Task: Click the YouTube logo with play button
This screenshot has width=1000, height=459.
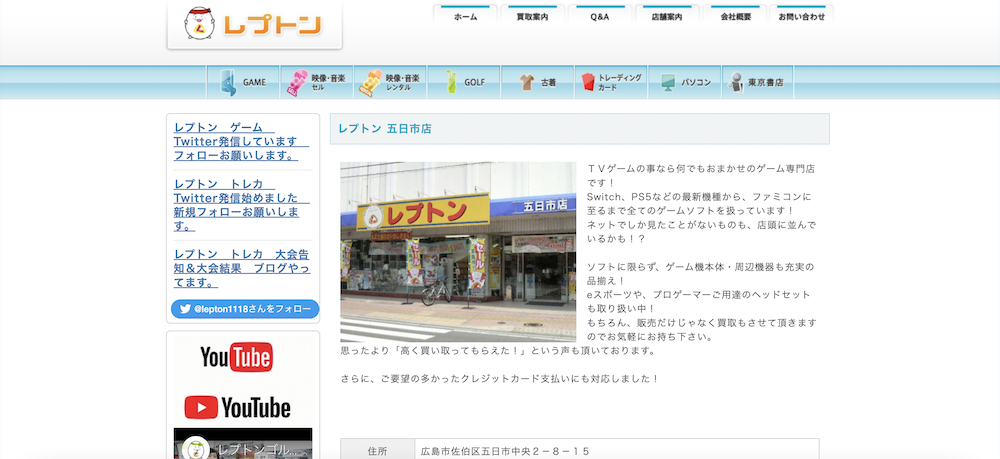Action: tap(238, 407)
